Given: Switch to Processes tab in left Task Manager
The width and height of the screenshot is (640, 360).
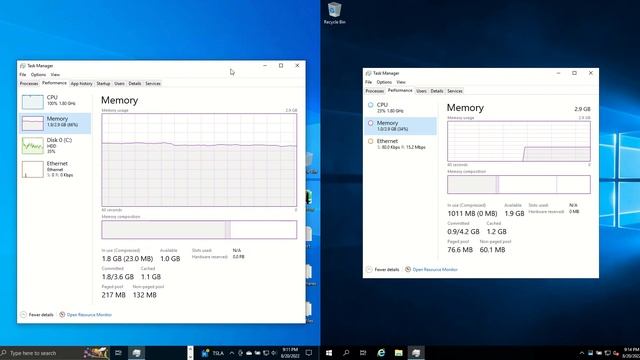Looking at the screenshot, I should [29, 84].
